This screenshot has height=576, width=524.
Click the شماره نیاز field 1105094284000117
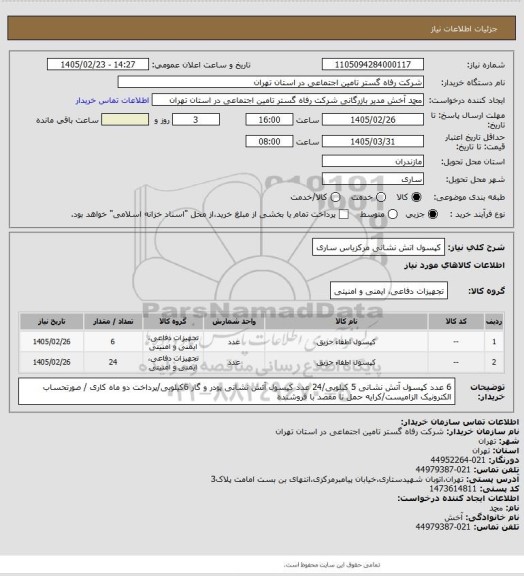pos(373,65)
